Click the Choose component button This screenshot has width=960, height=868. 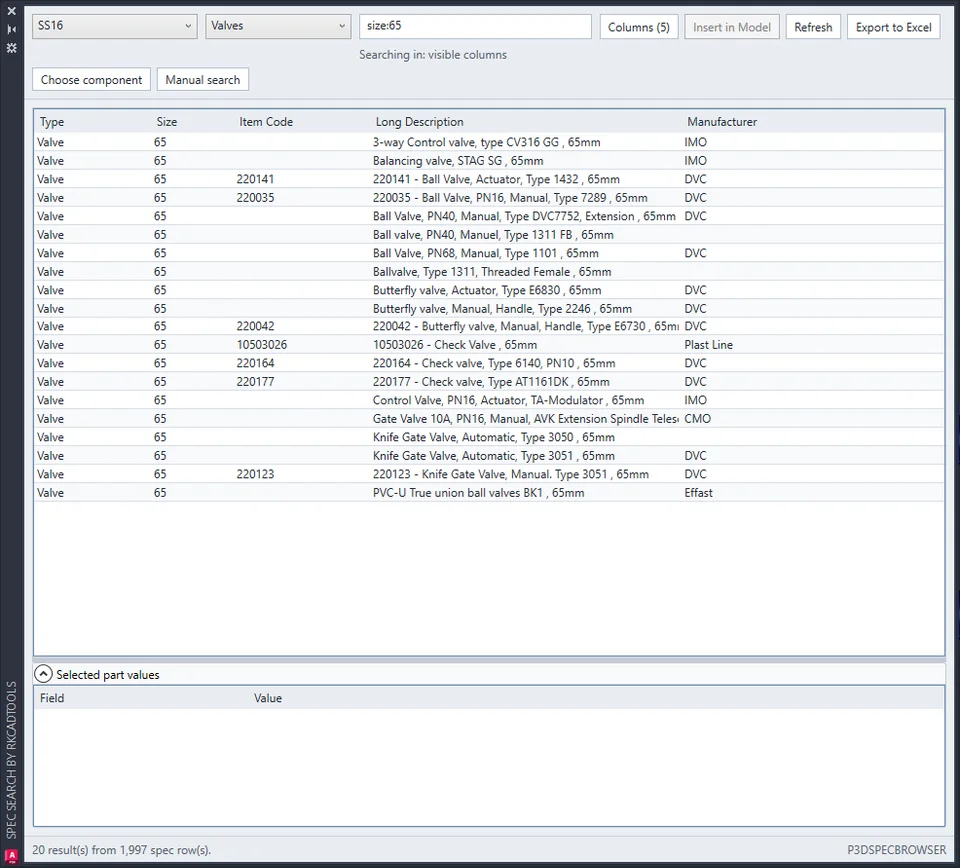[x=91, y=80]
